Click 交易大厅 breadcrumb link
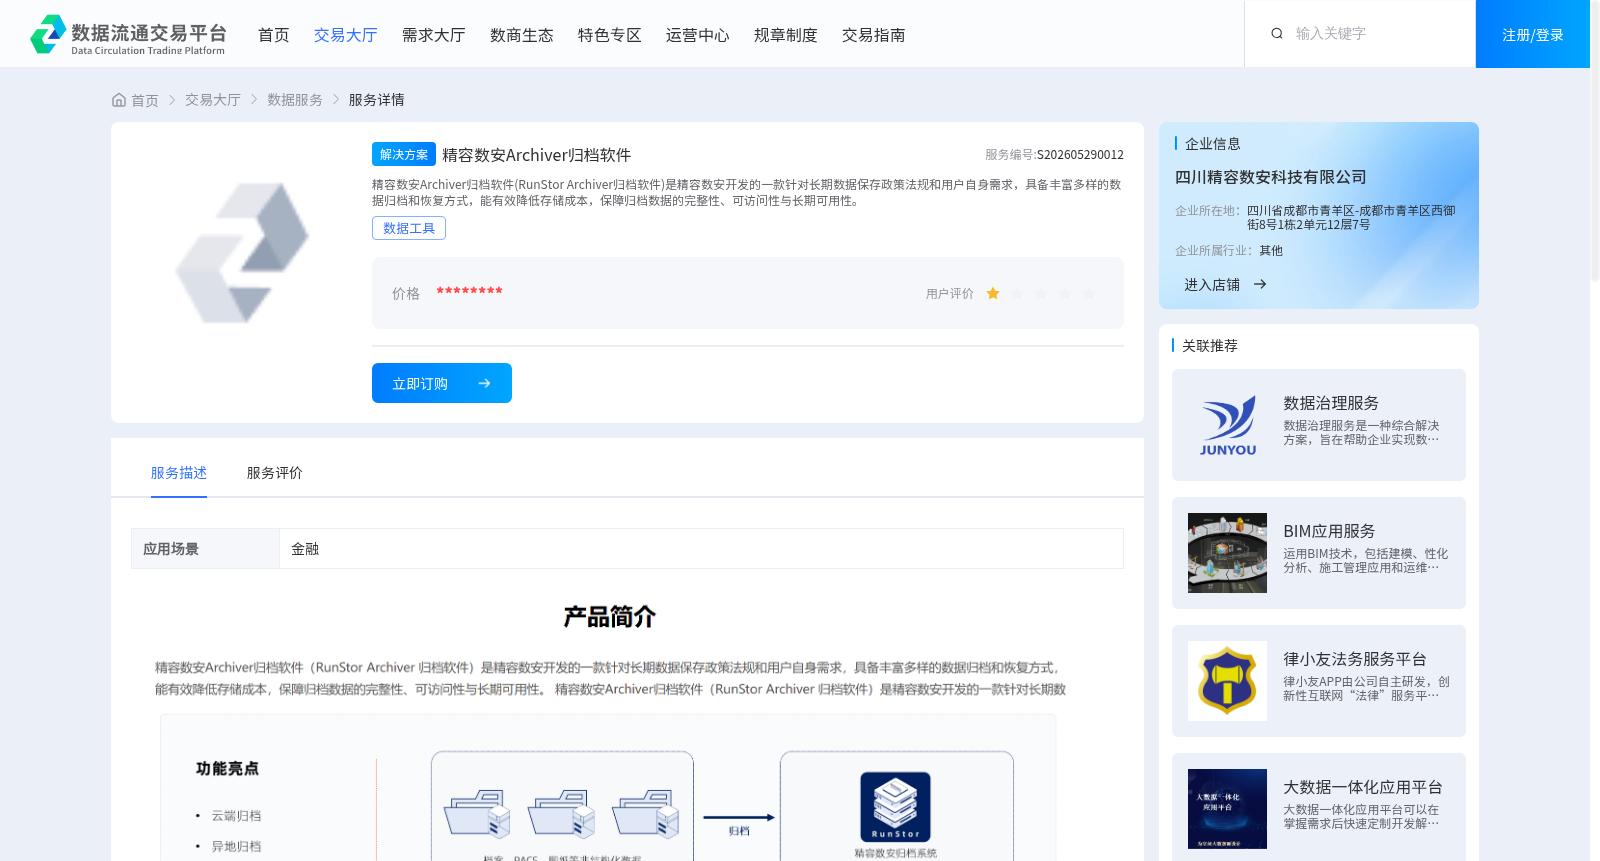The height and width of the screenshot is (861, 1600). [x=213, y=100]
